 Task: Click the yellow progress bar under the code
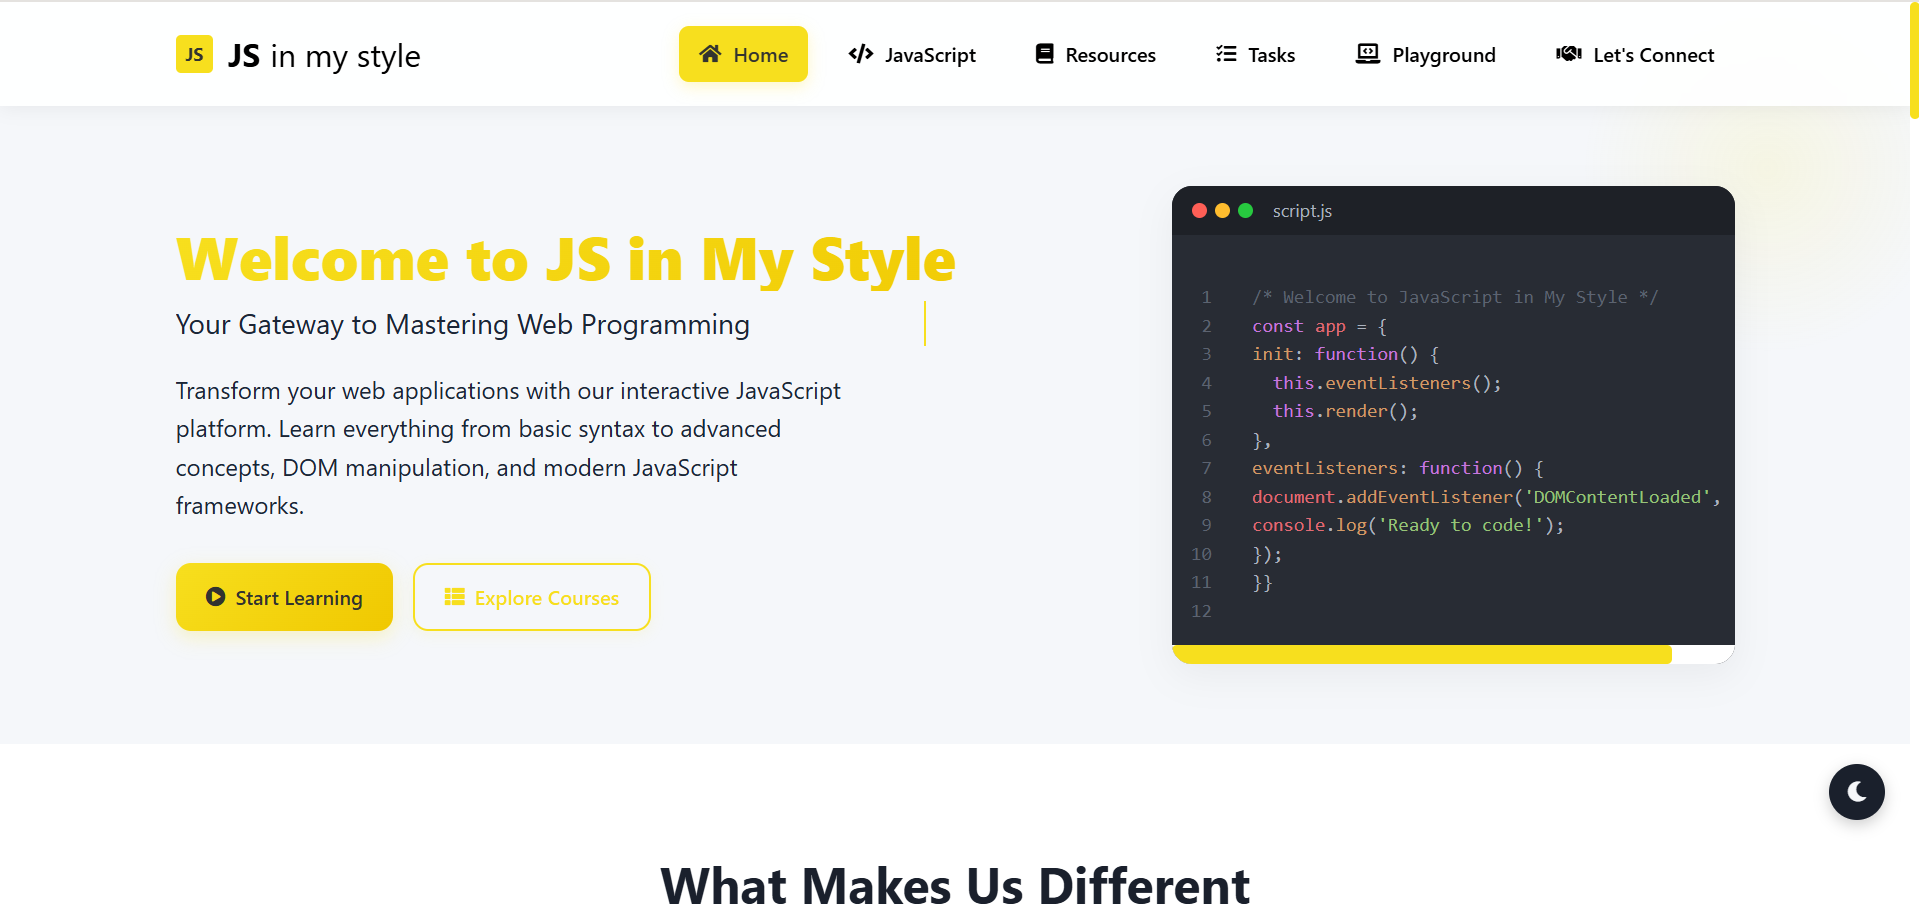pos(1421,655)
